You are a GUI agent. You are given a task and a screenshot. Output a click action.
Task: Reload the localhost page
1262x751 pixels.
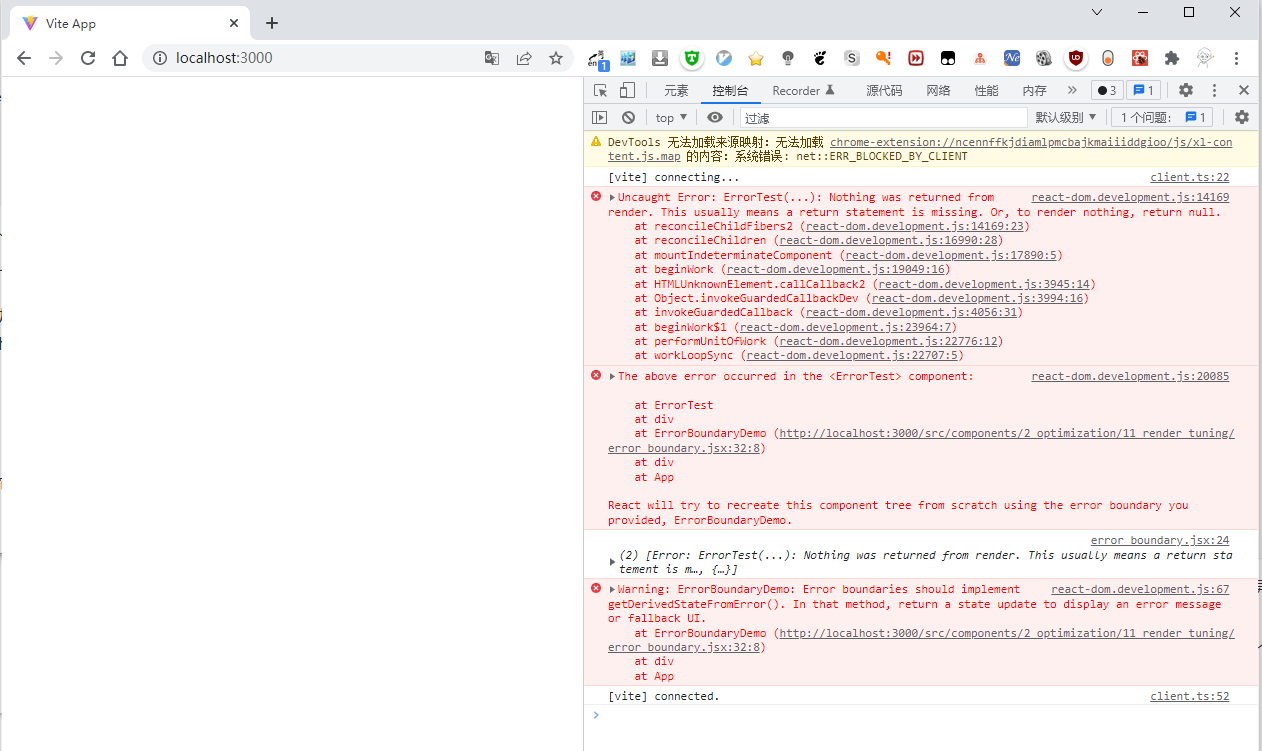point(88,58)
